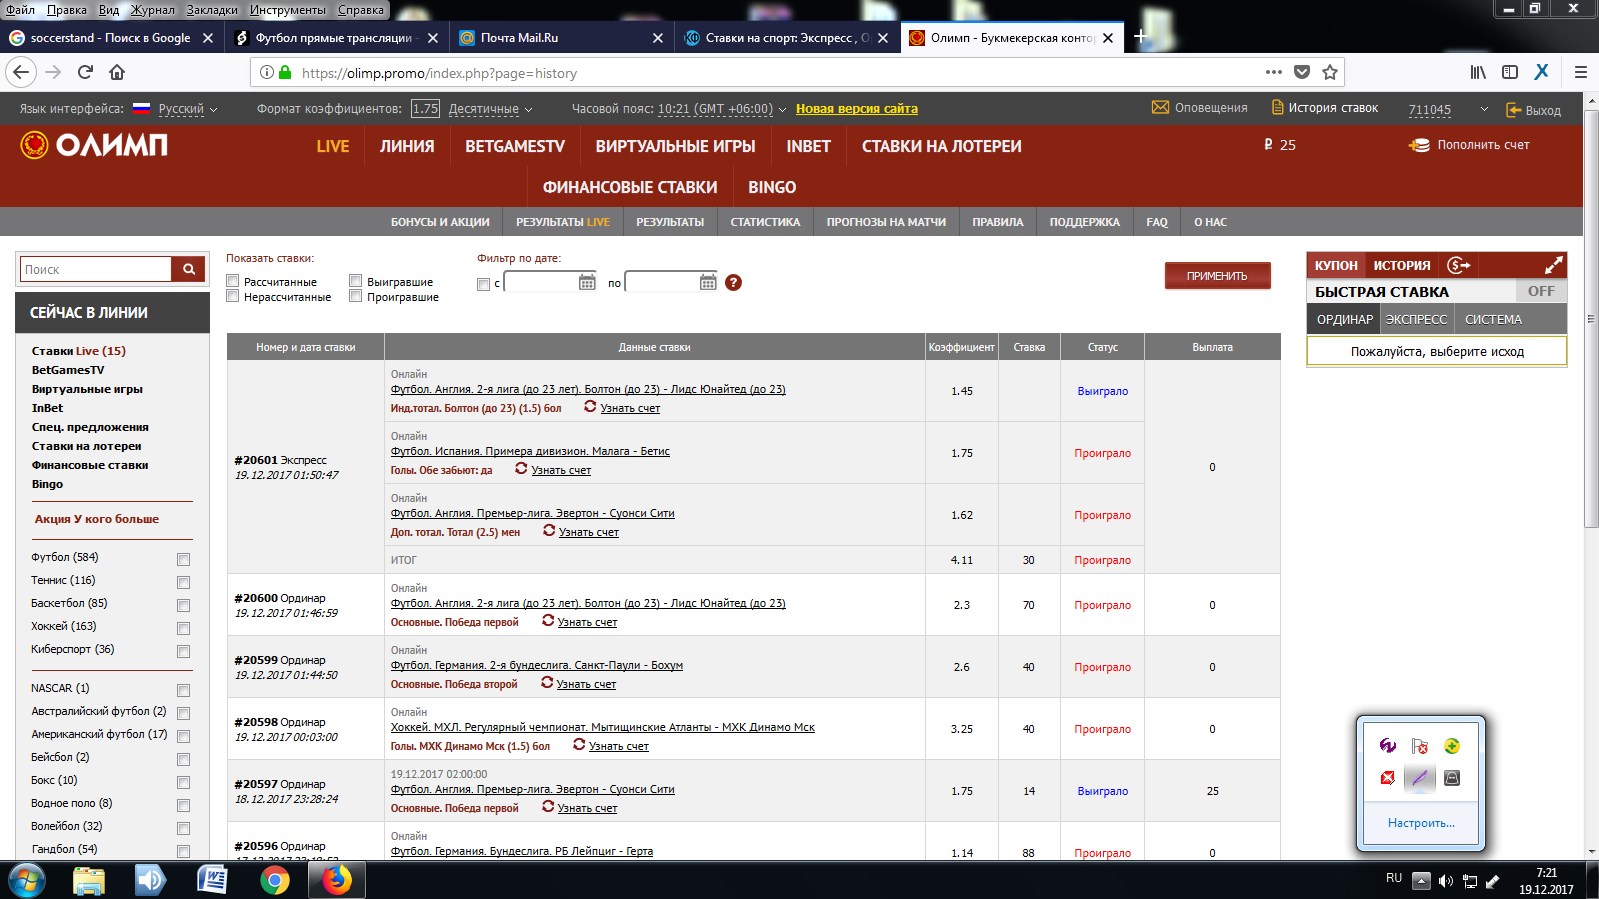Open the 'Новая версия сайта' link
This screenshot has height=899, width=1599.
[x=857, y=109]
